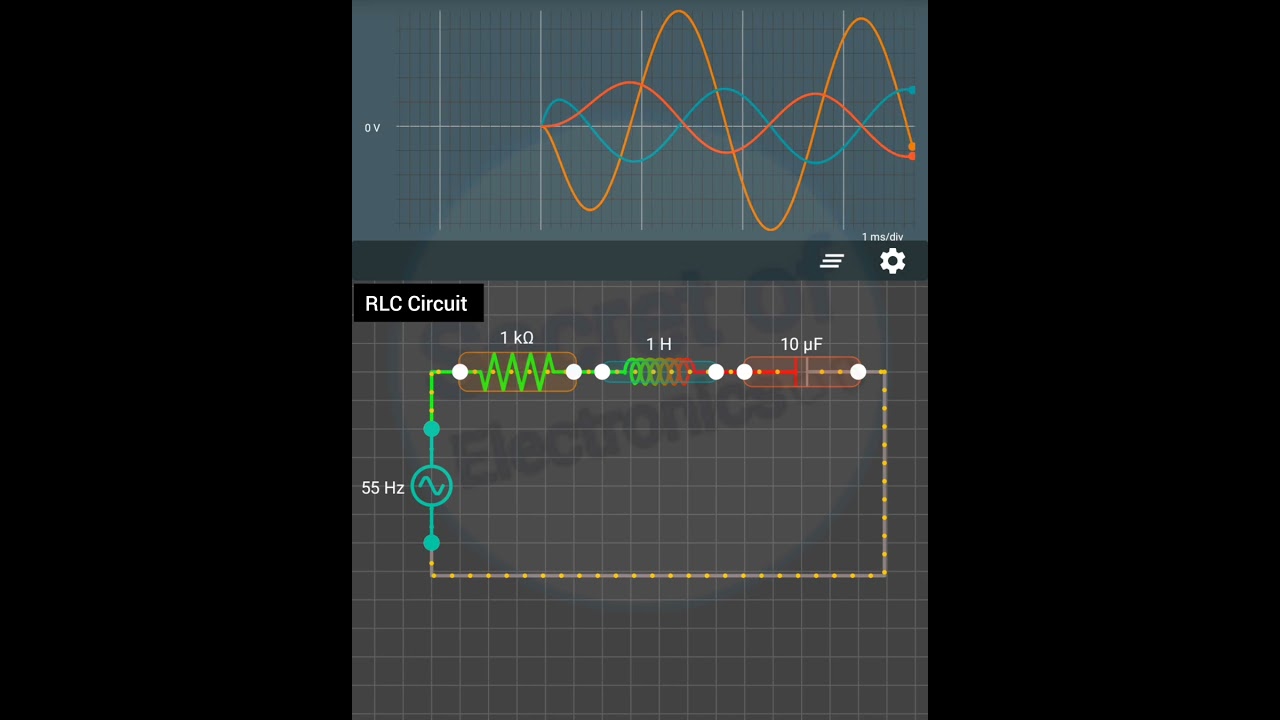Select the 55 Hz AC source symbol
This screenshot has height=720, width=1280.
[x=431, y=487]
